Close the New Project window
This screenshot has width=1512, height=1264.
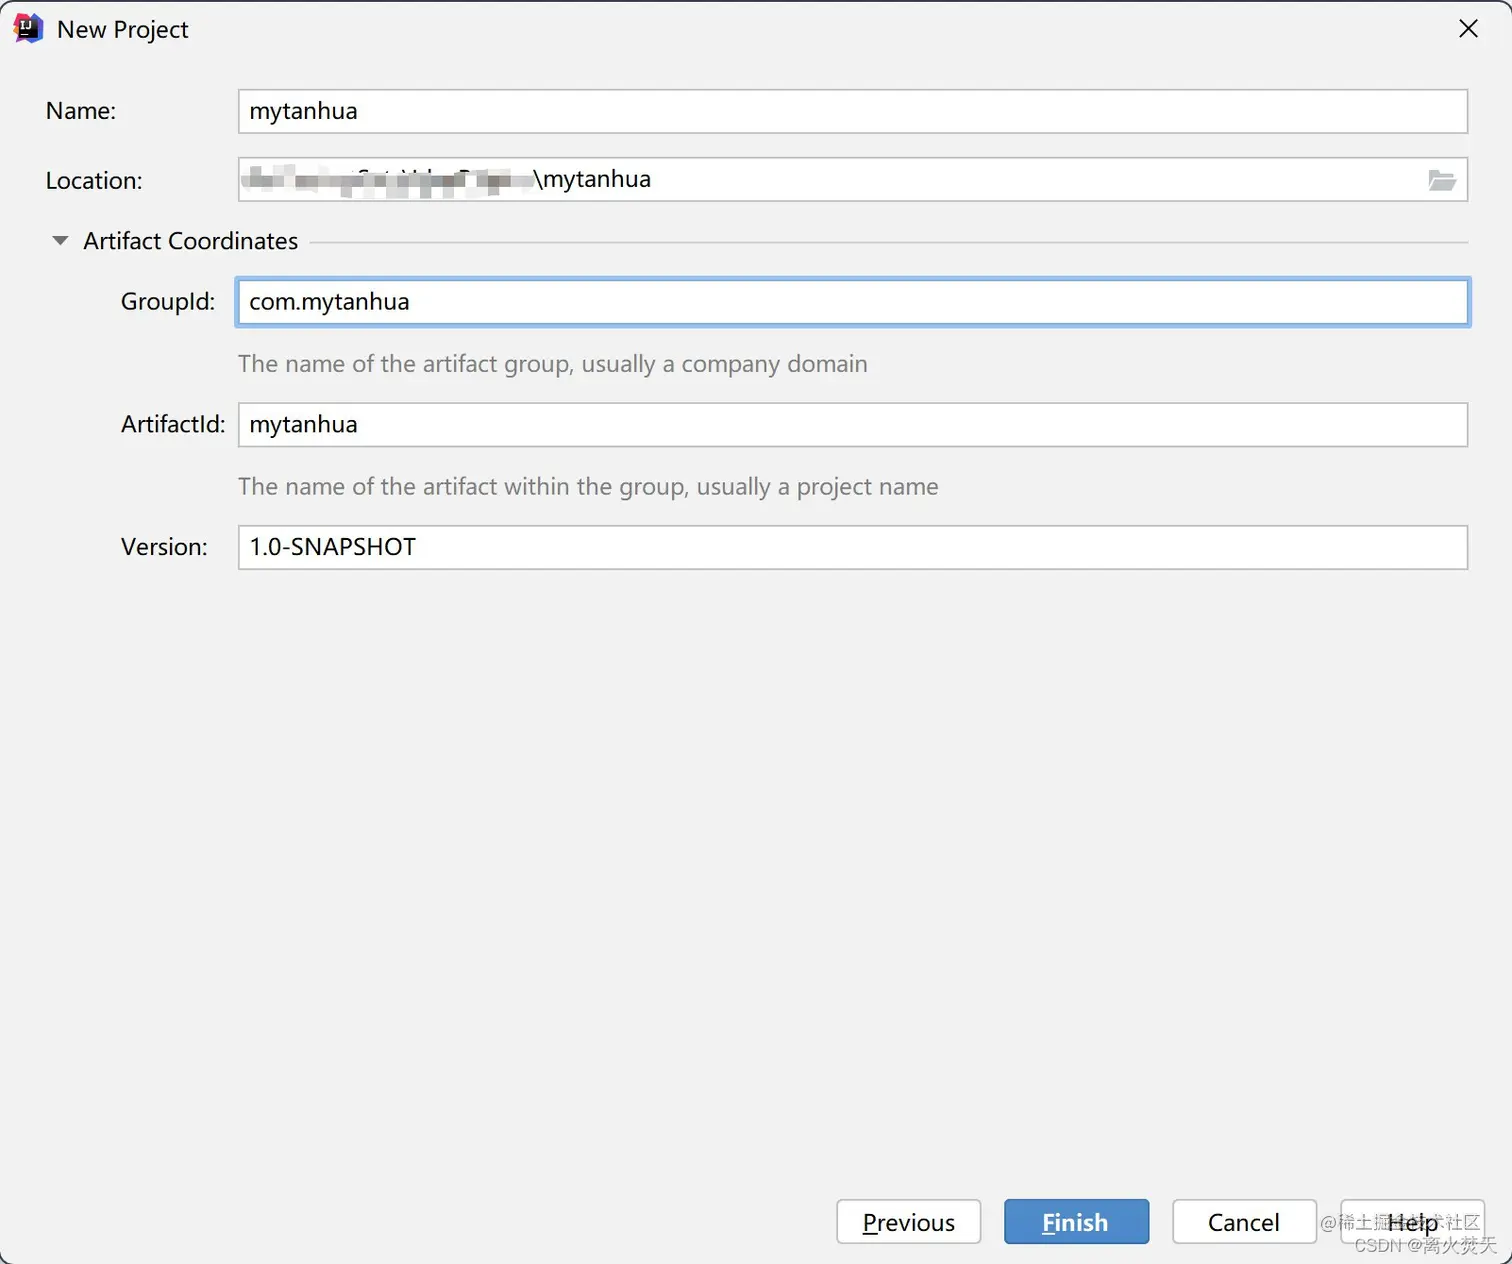pos(1468,29)
